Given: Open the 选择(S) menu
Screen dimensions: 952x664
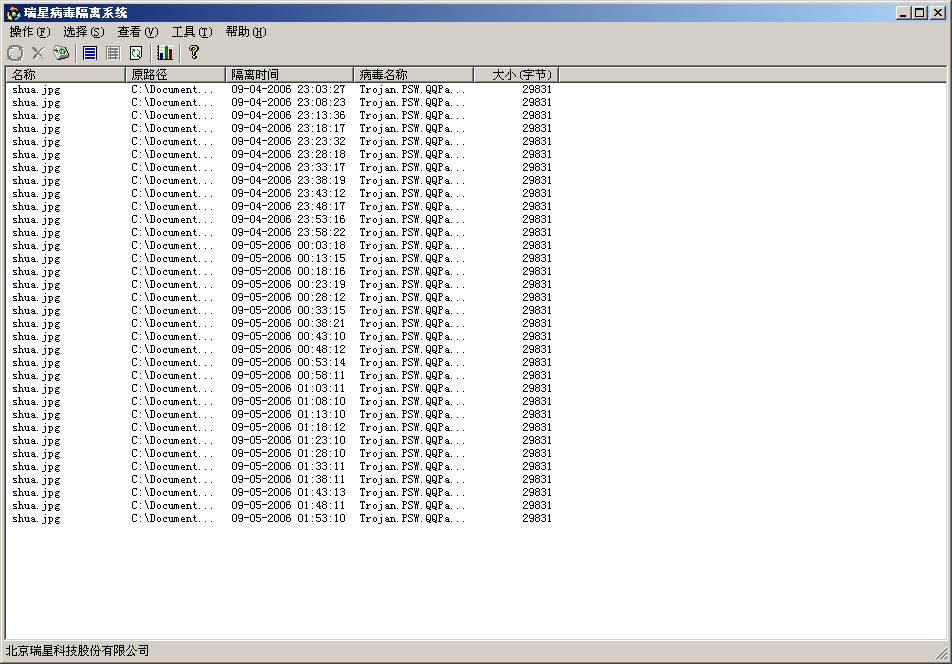Looking at the screenshot, I should coord(84,32).
